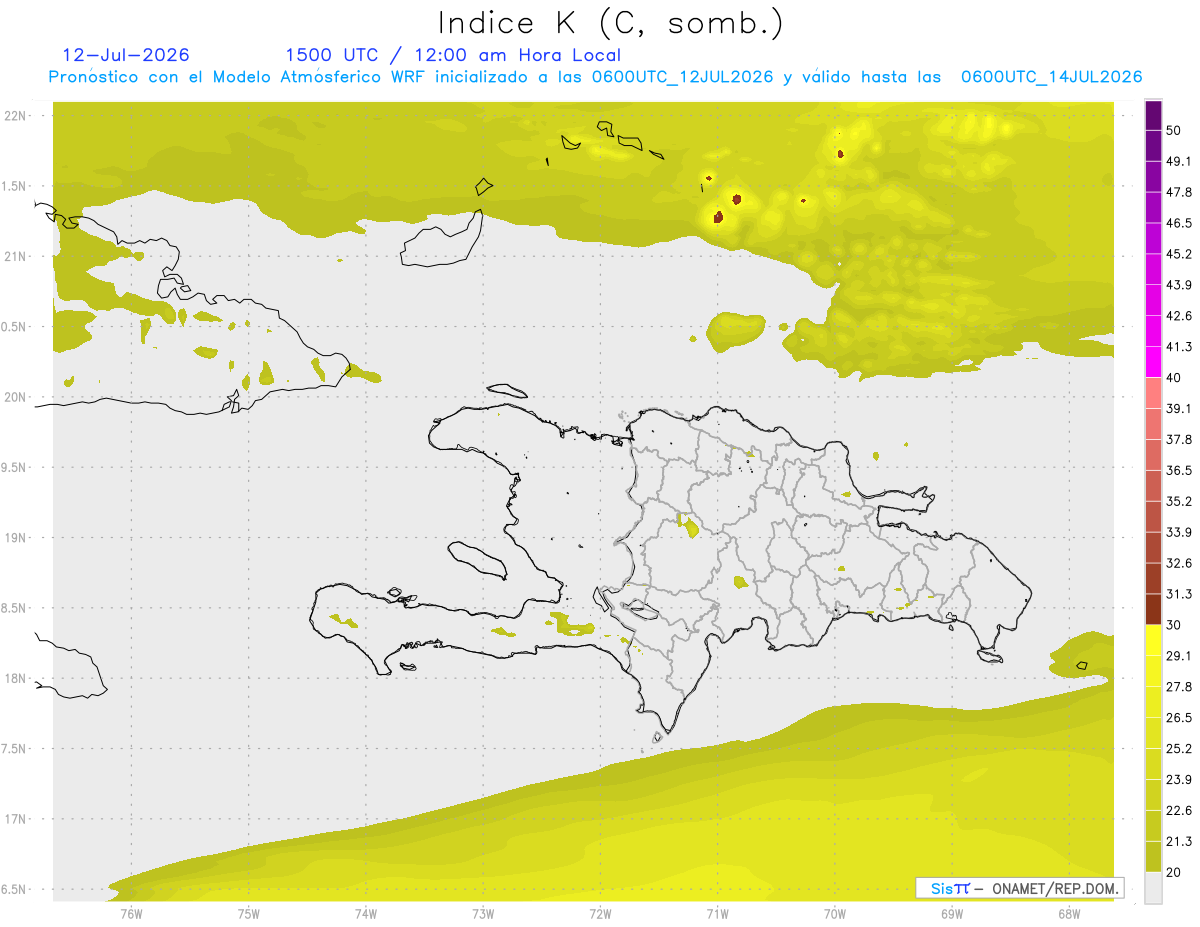Click the colorbar value "20"
Image resolution: width=1200 pixels, height=927 pixels.
pos(1174,873)
